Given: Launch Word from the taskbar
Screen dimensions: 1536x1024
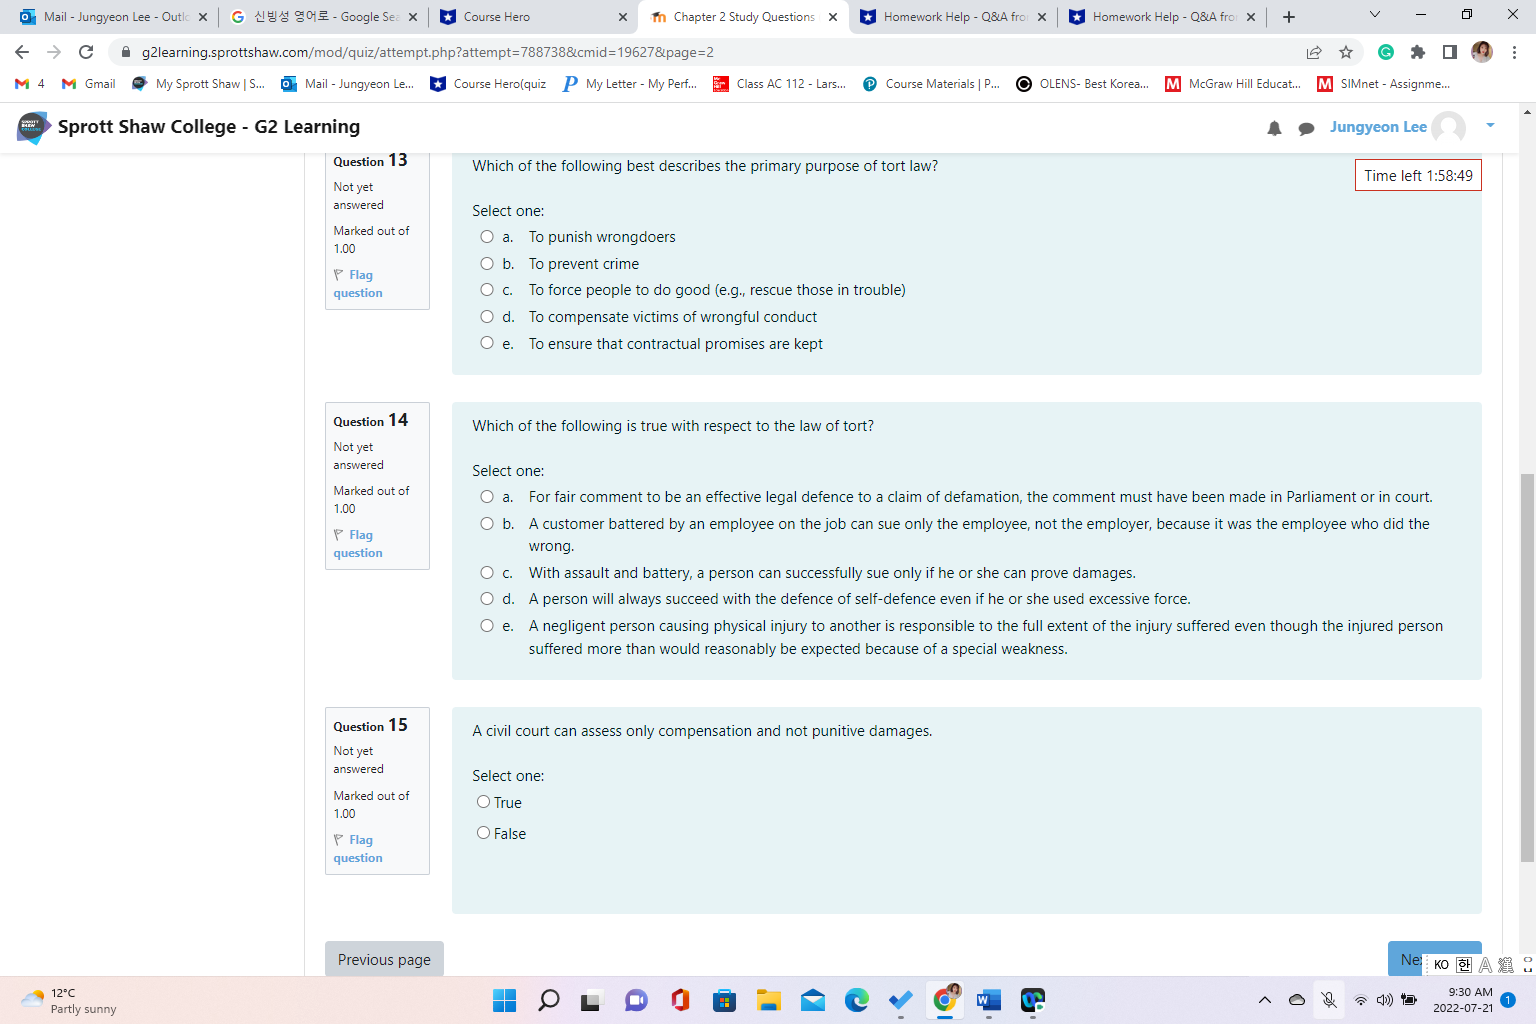Looking at the screenshot, I should 988,999.
